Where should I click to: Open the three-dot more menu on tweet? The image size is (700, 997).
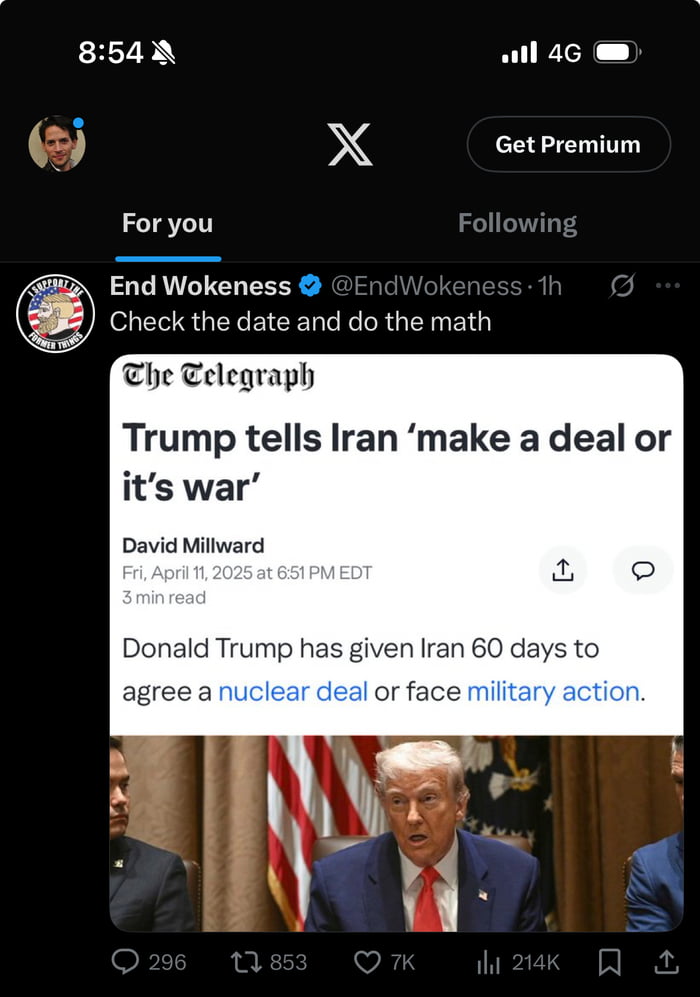[x=667, y=286]
